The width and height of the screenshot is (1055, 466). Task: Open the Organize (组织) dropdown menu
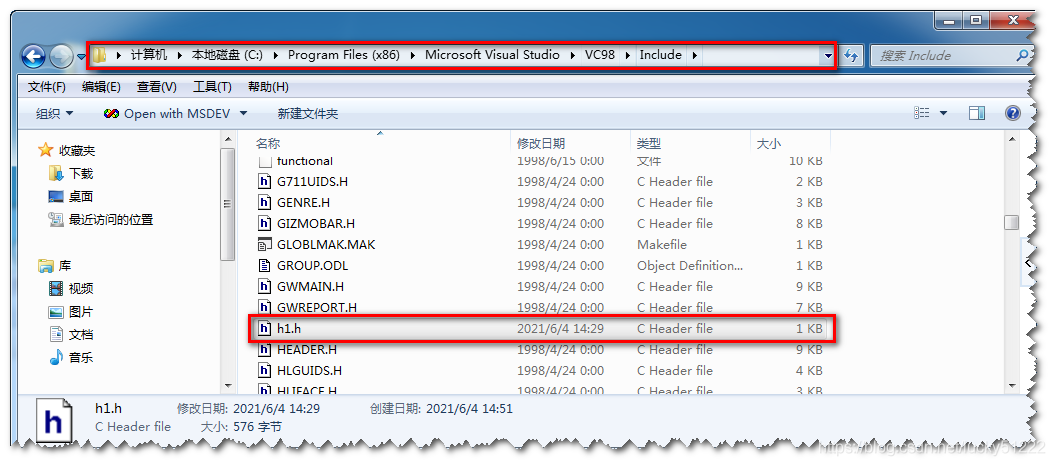click(x=54, y=114)
